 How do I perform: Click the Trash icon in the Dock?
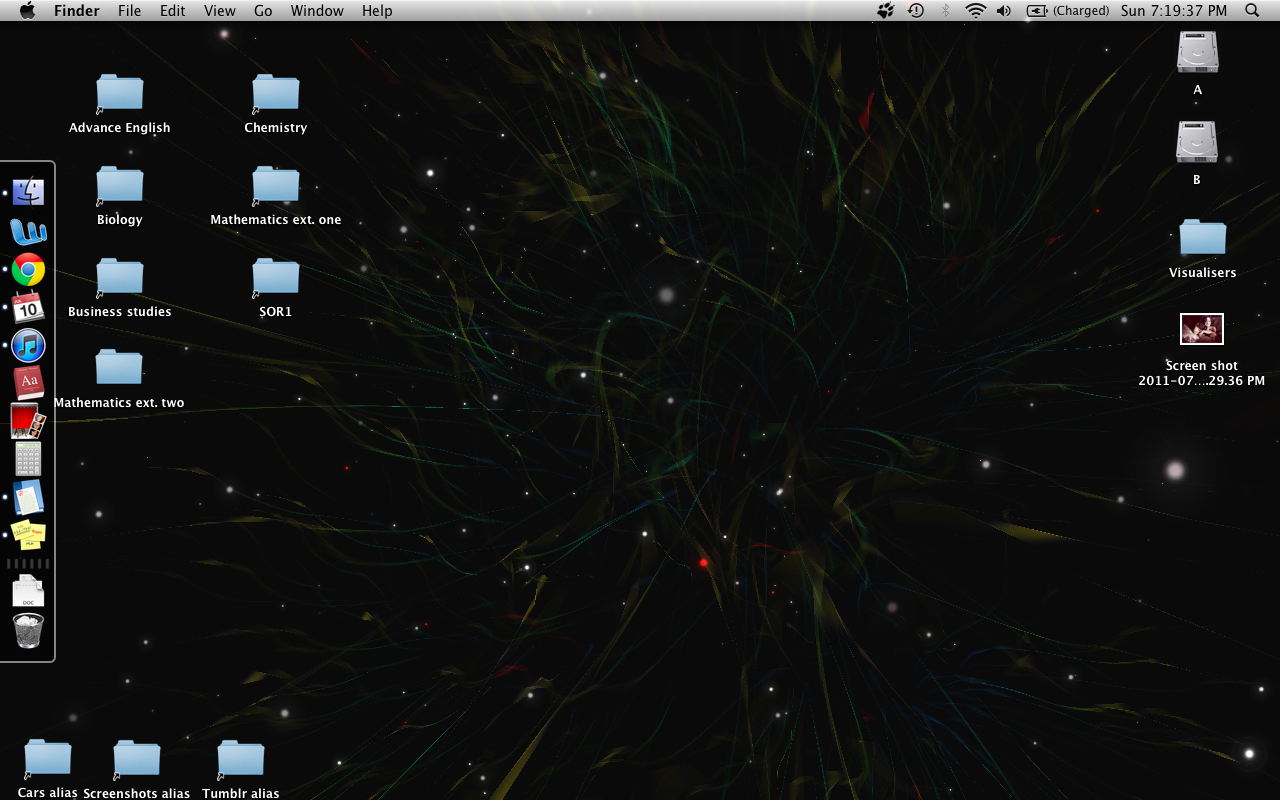point(28,631)
